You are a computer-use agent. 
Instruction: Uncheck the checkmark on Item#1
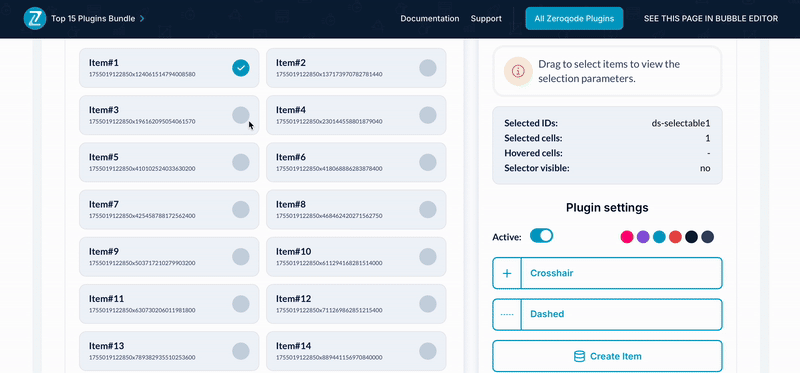pyautogui.click(x=241, y=68)
